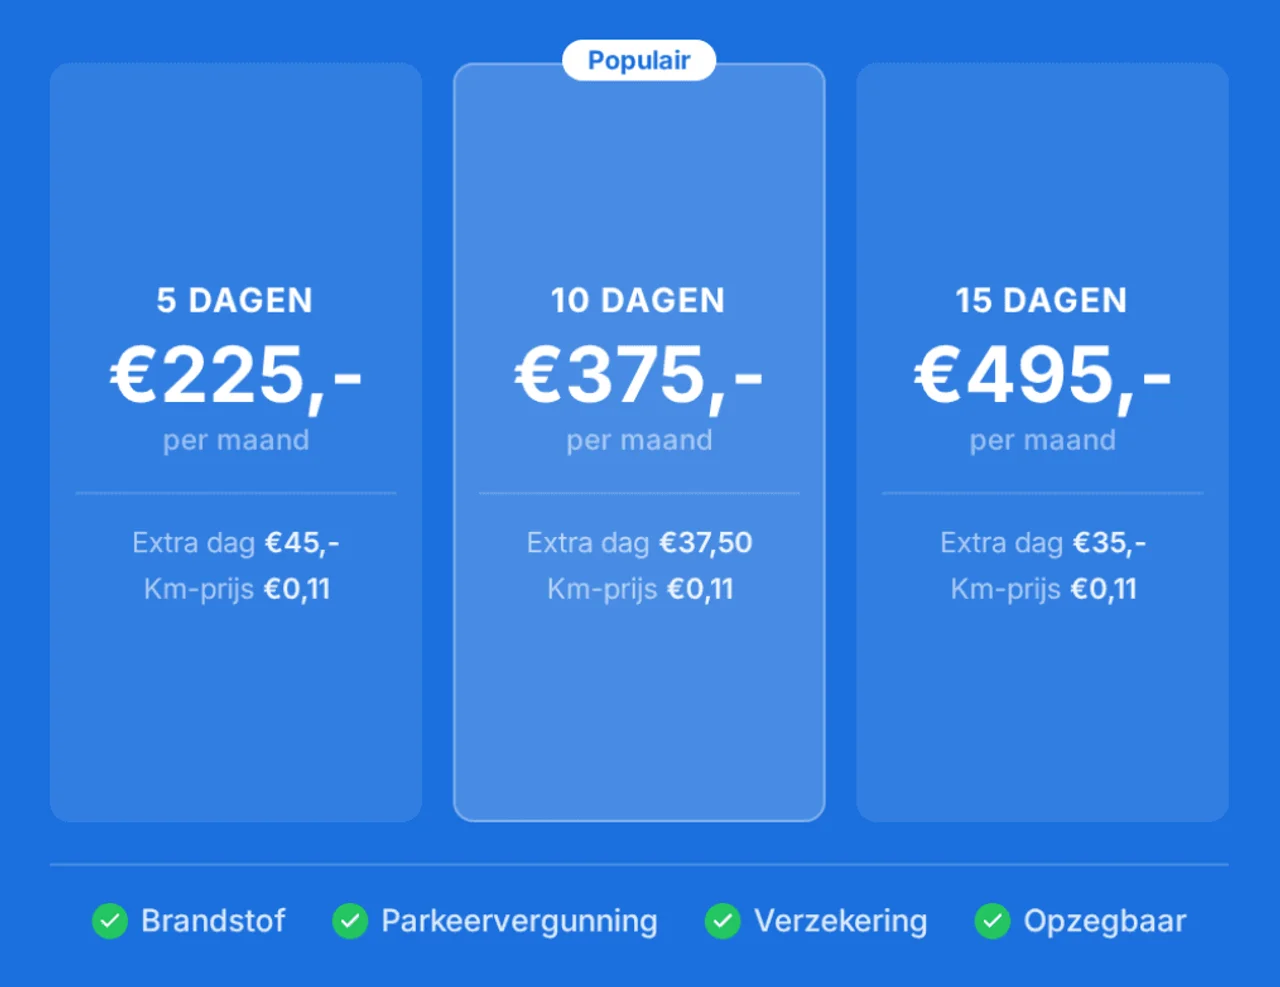Screen dimensions: 1280x987
Task: Click the Populair badge above the middle plan
Action: 639,60
